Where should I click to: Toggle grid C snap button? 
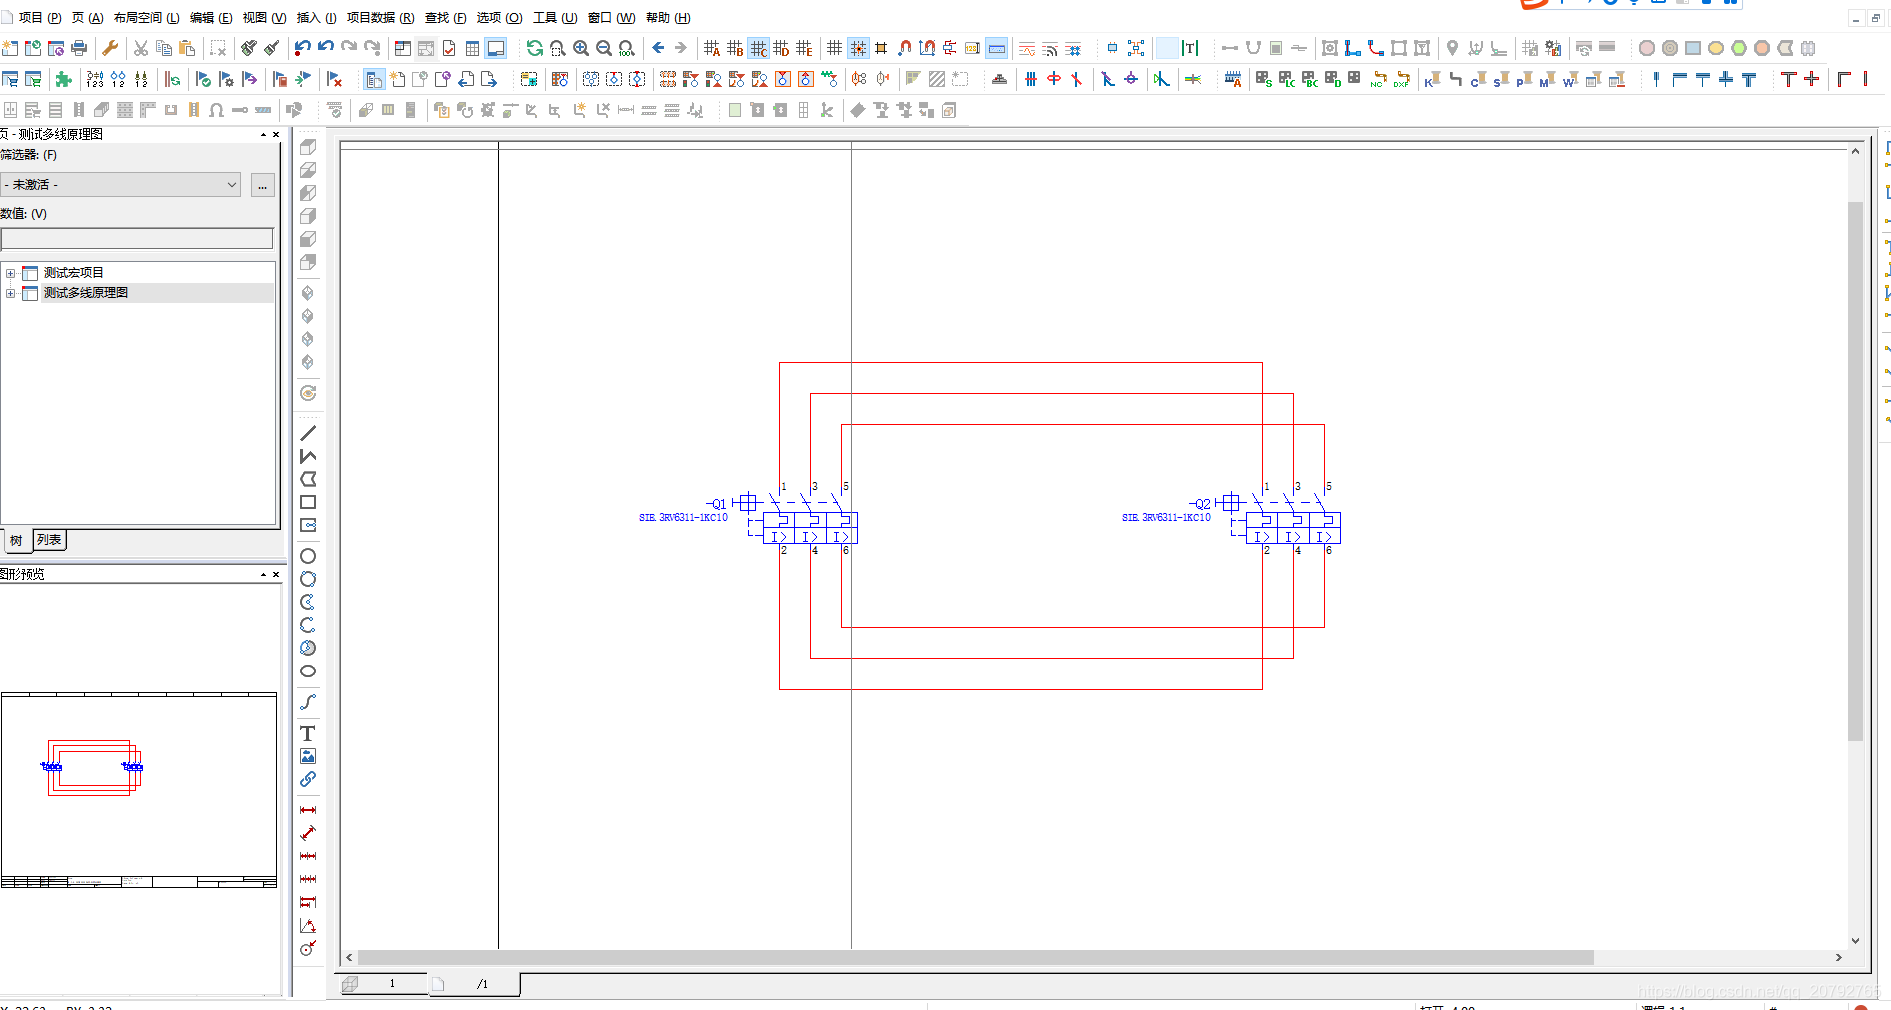[759, 48]
